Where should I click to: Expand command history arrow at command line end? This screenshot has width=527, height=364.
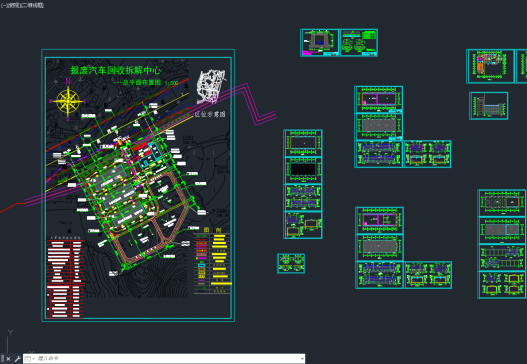point(302,359)
